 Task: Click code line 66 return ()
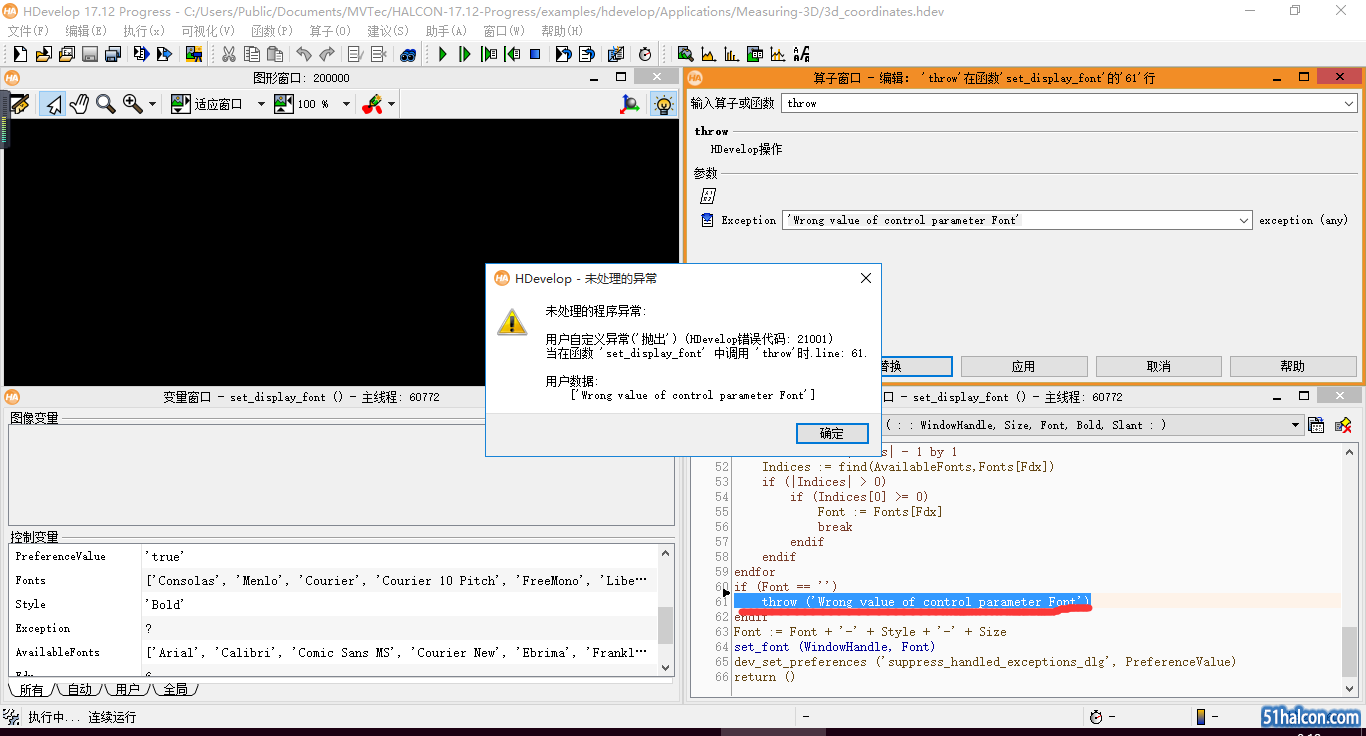[764, 677]
